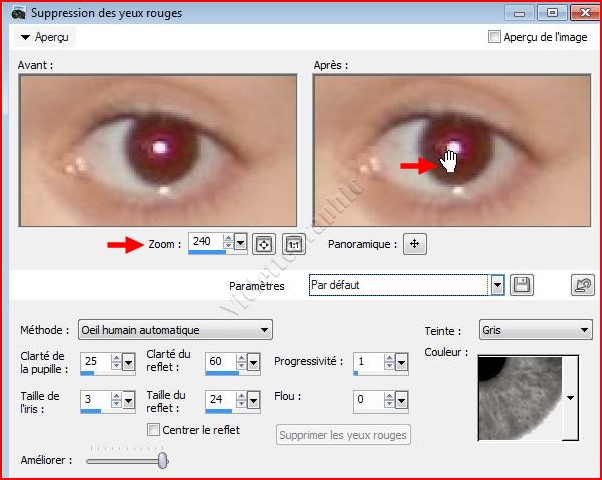The image size is (602, 480).
Task: Click the Supprimer les yeux rouges button
Action: (343, 435)
